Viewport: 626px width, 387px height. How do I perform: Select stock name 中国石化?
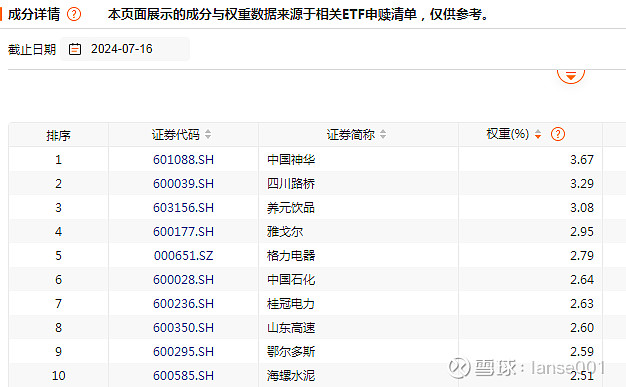tap(291, 280)
